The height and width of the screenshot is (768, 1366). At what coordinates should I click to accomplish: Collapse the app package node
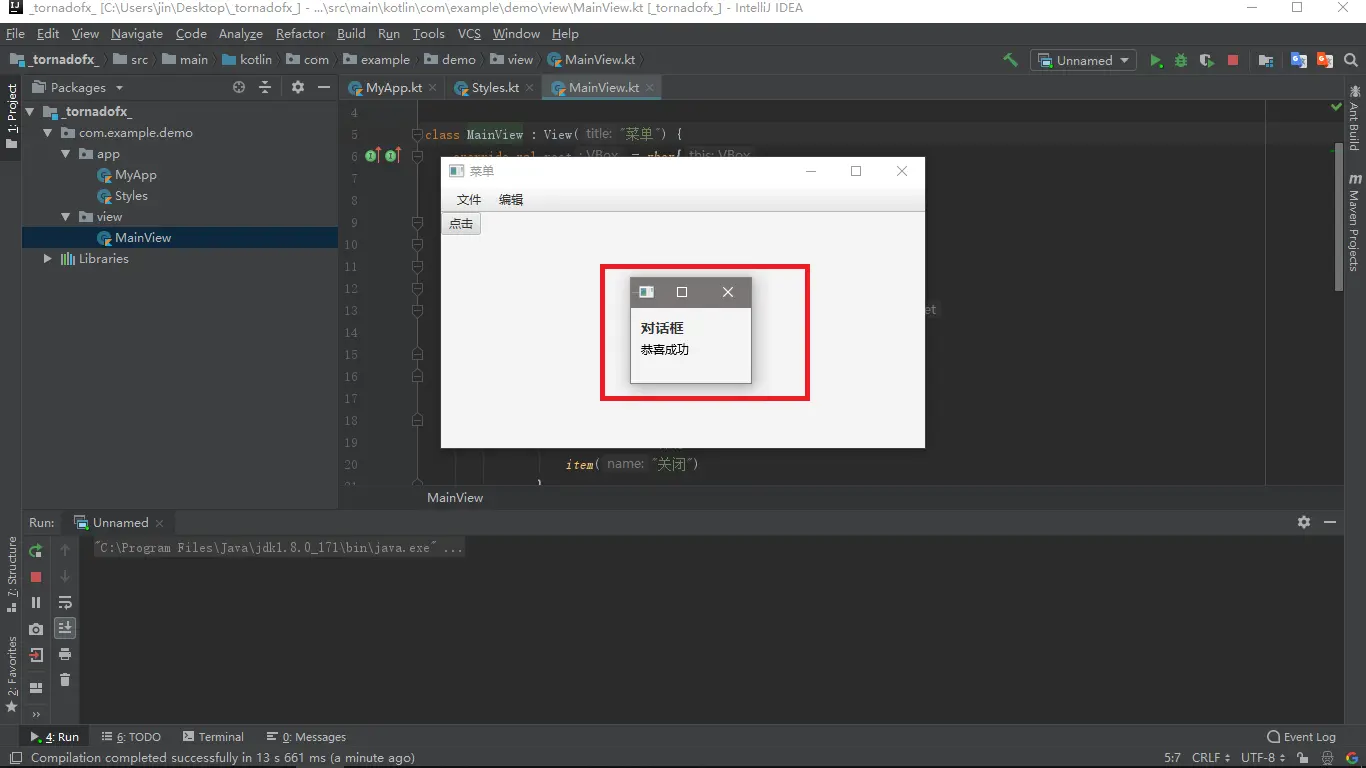coord(65,154)
